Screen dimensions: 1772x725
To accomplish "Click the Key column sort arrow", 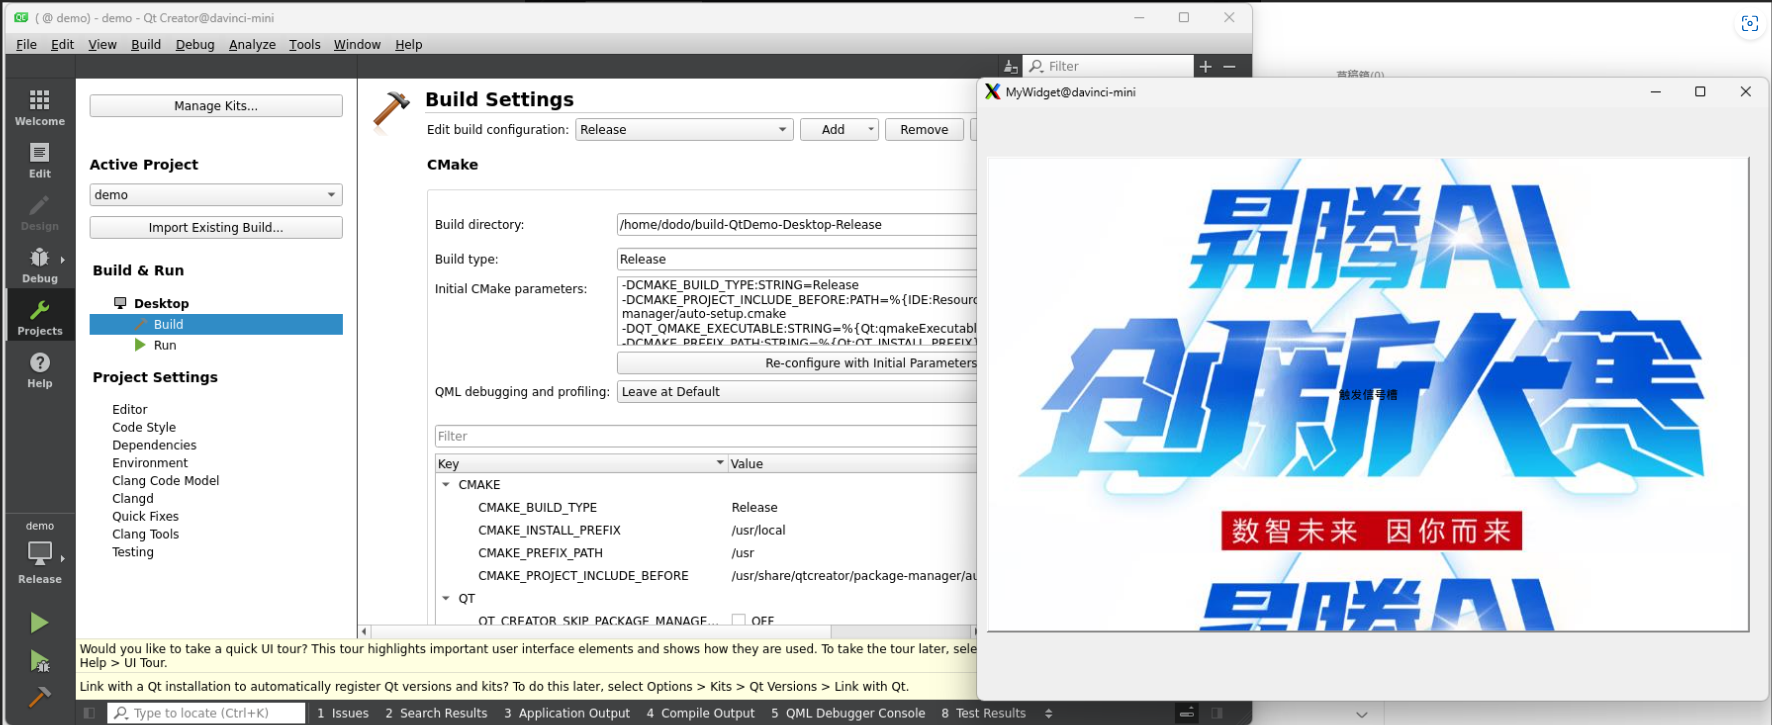I will point(720,463).
